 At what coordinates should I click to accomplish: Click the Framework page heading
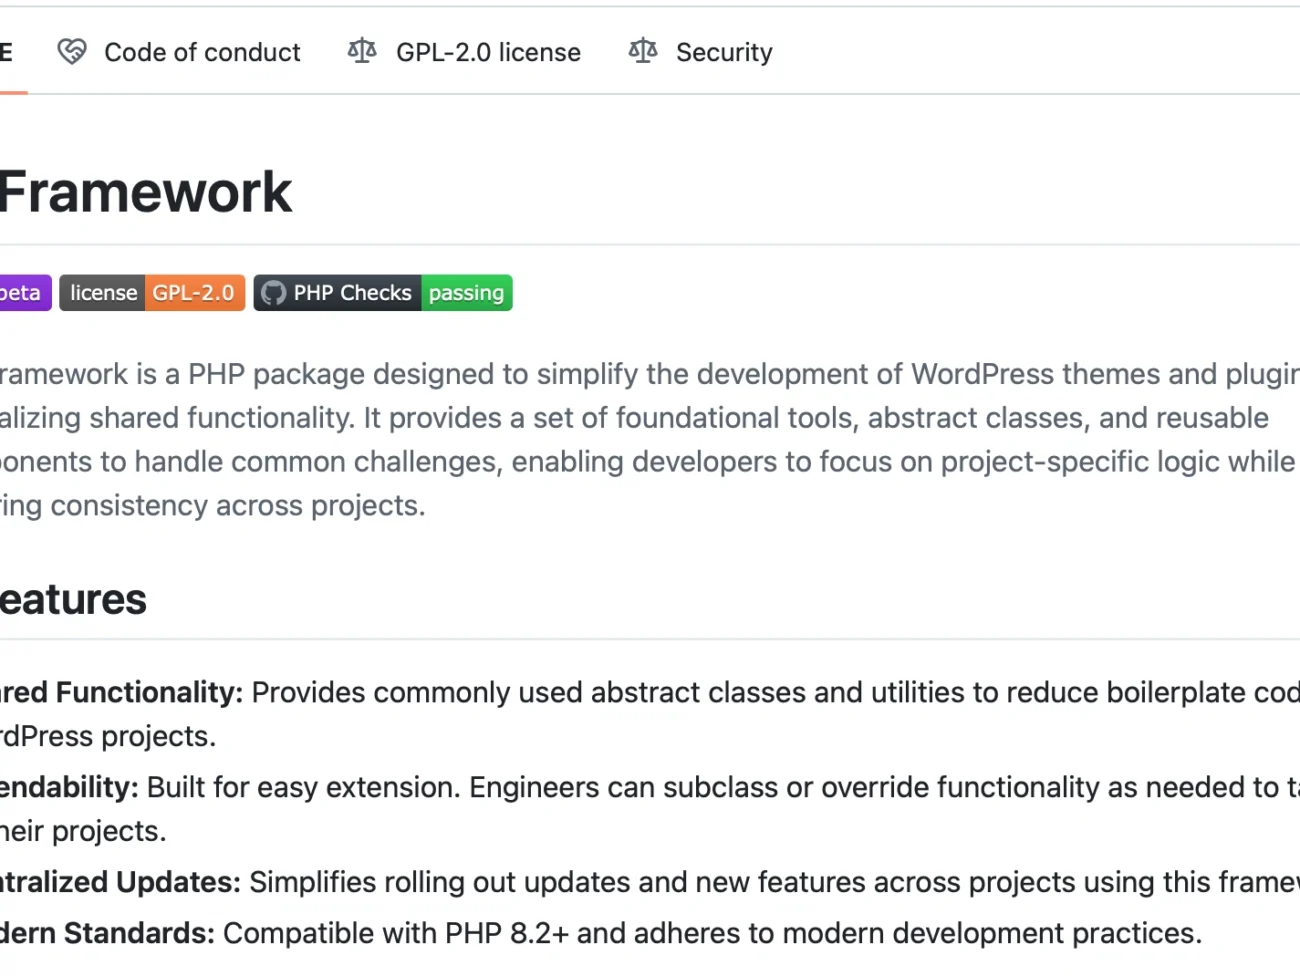tap(146, 192)
